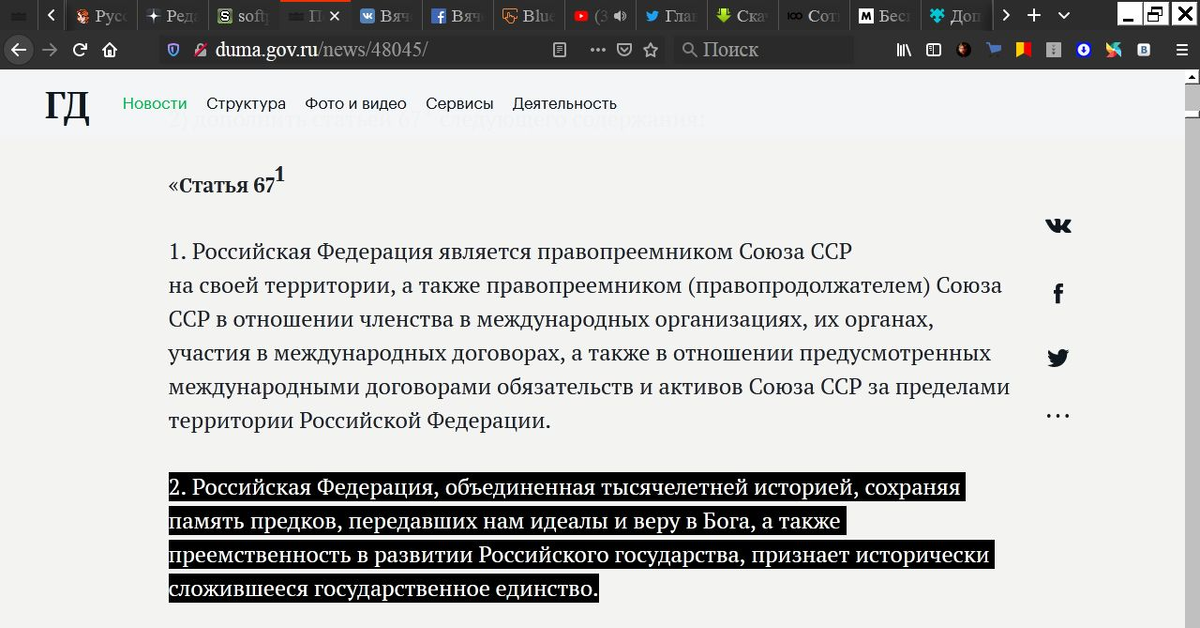The height and width of the screenshot is (628, 1200).
Task: Show the insecure connection lock info
Action: [x=200, y=49]
